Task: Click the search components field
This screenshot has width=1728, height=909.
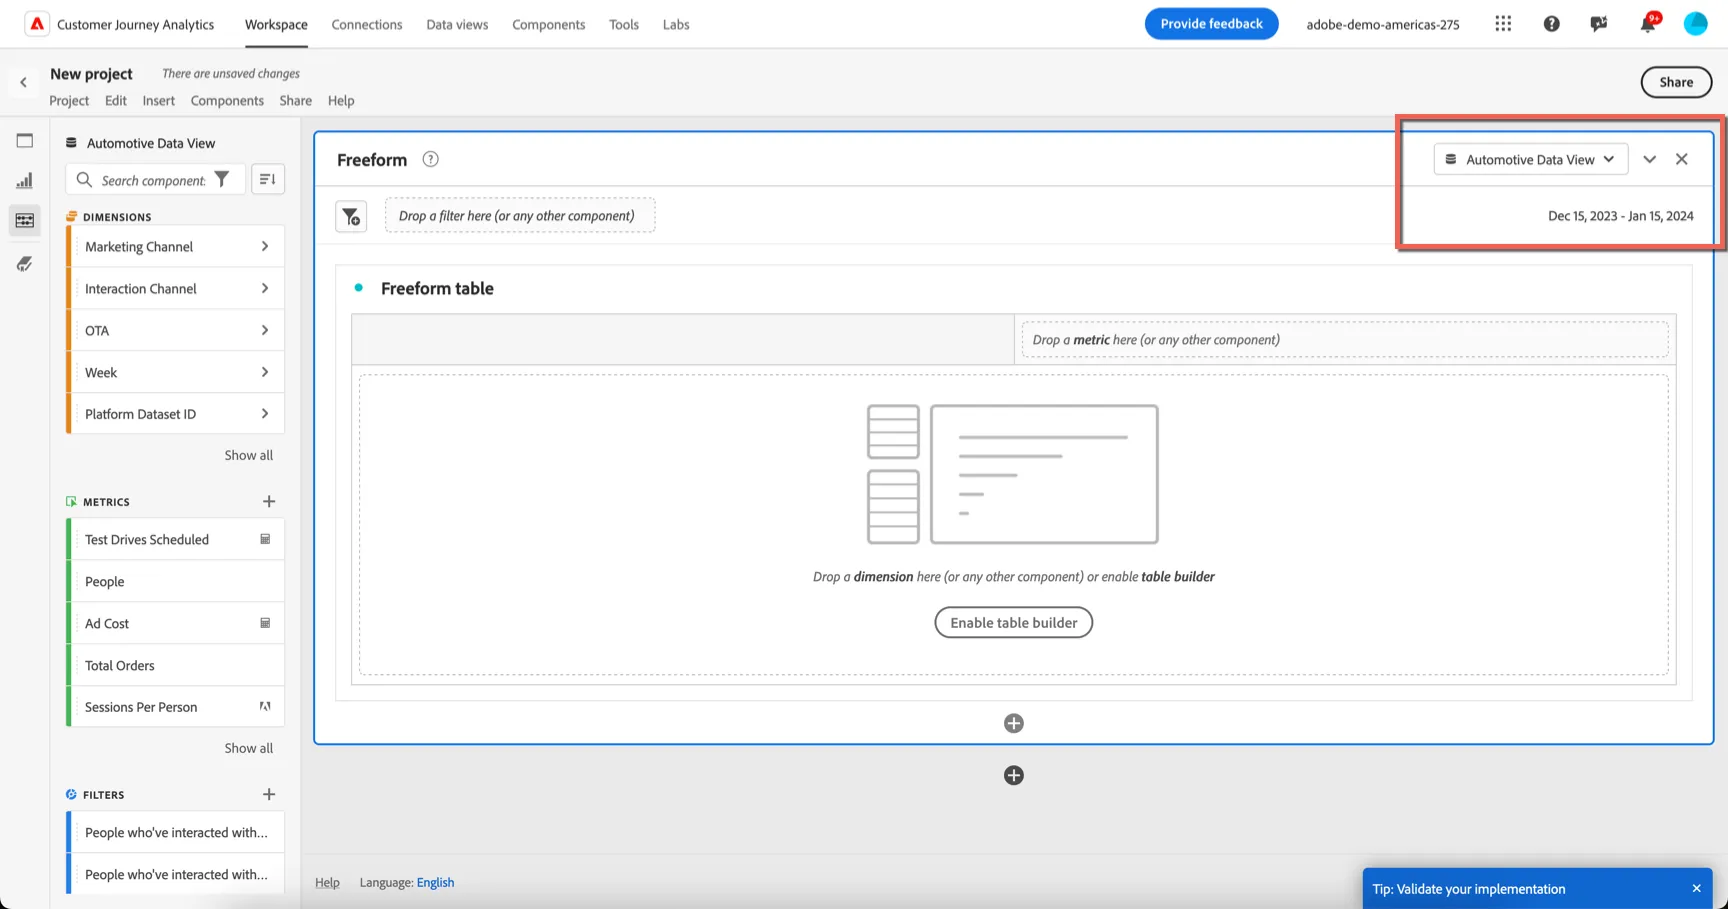Action: [x=153, y=180]
